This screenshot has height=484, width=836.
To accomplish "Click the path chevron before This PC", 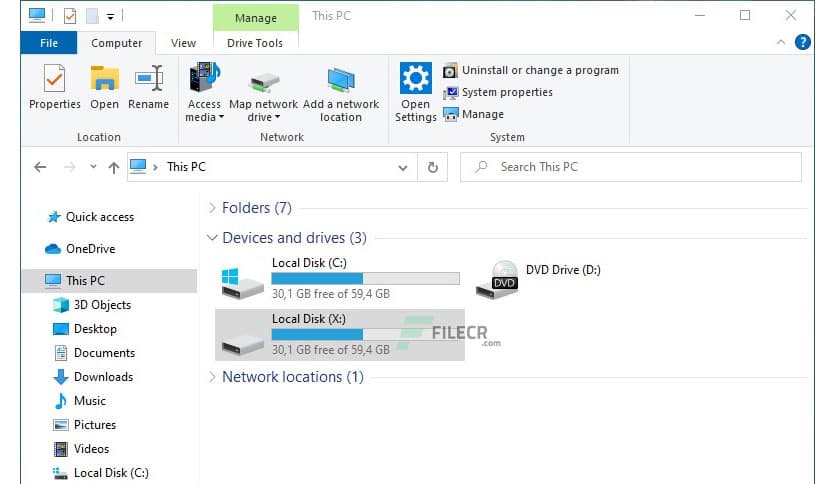I will coord(156,167).
